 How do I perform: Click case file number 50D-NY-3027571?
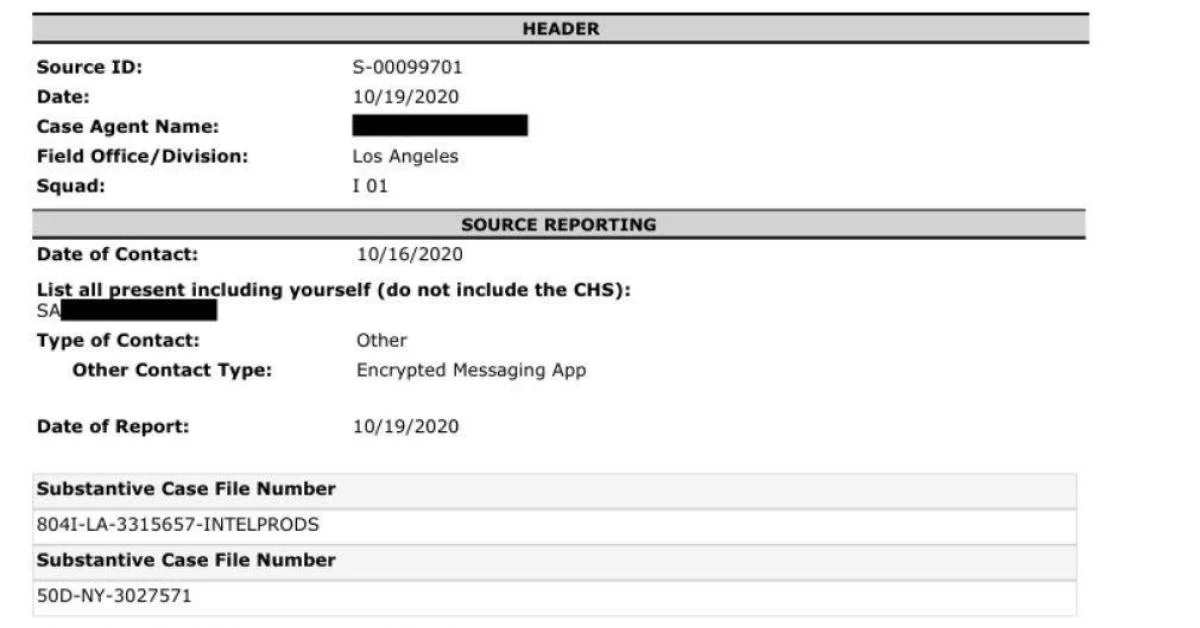(114, 597)
